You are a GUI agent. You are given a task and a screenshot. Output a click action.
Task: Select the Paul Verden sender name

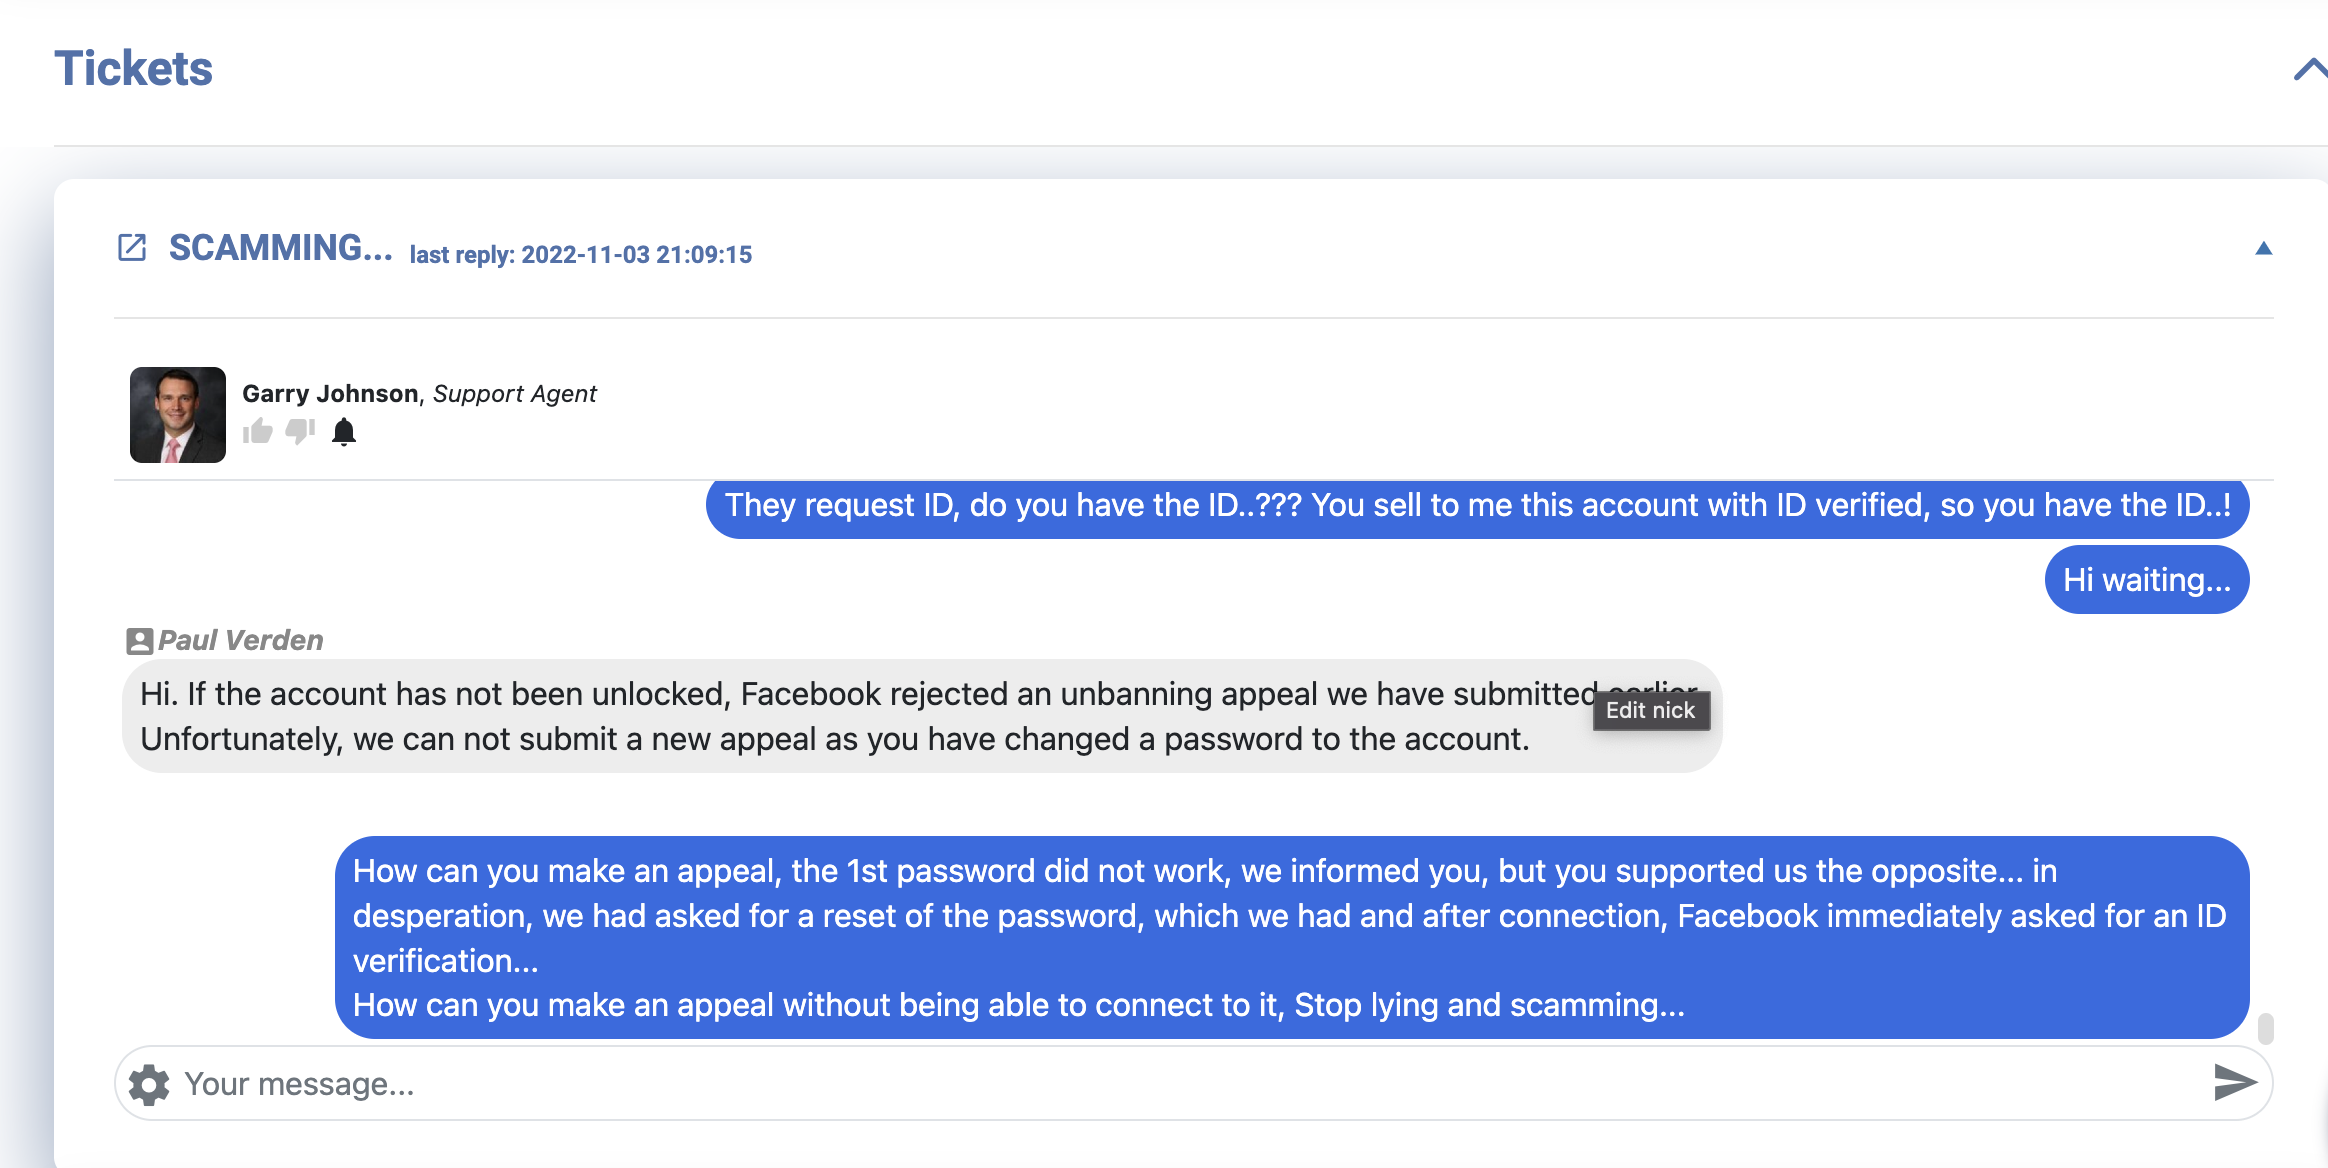[x=241, y=640]
